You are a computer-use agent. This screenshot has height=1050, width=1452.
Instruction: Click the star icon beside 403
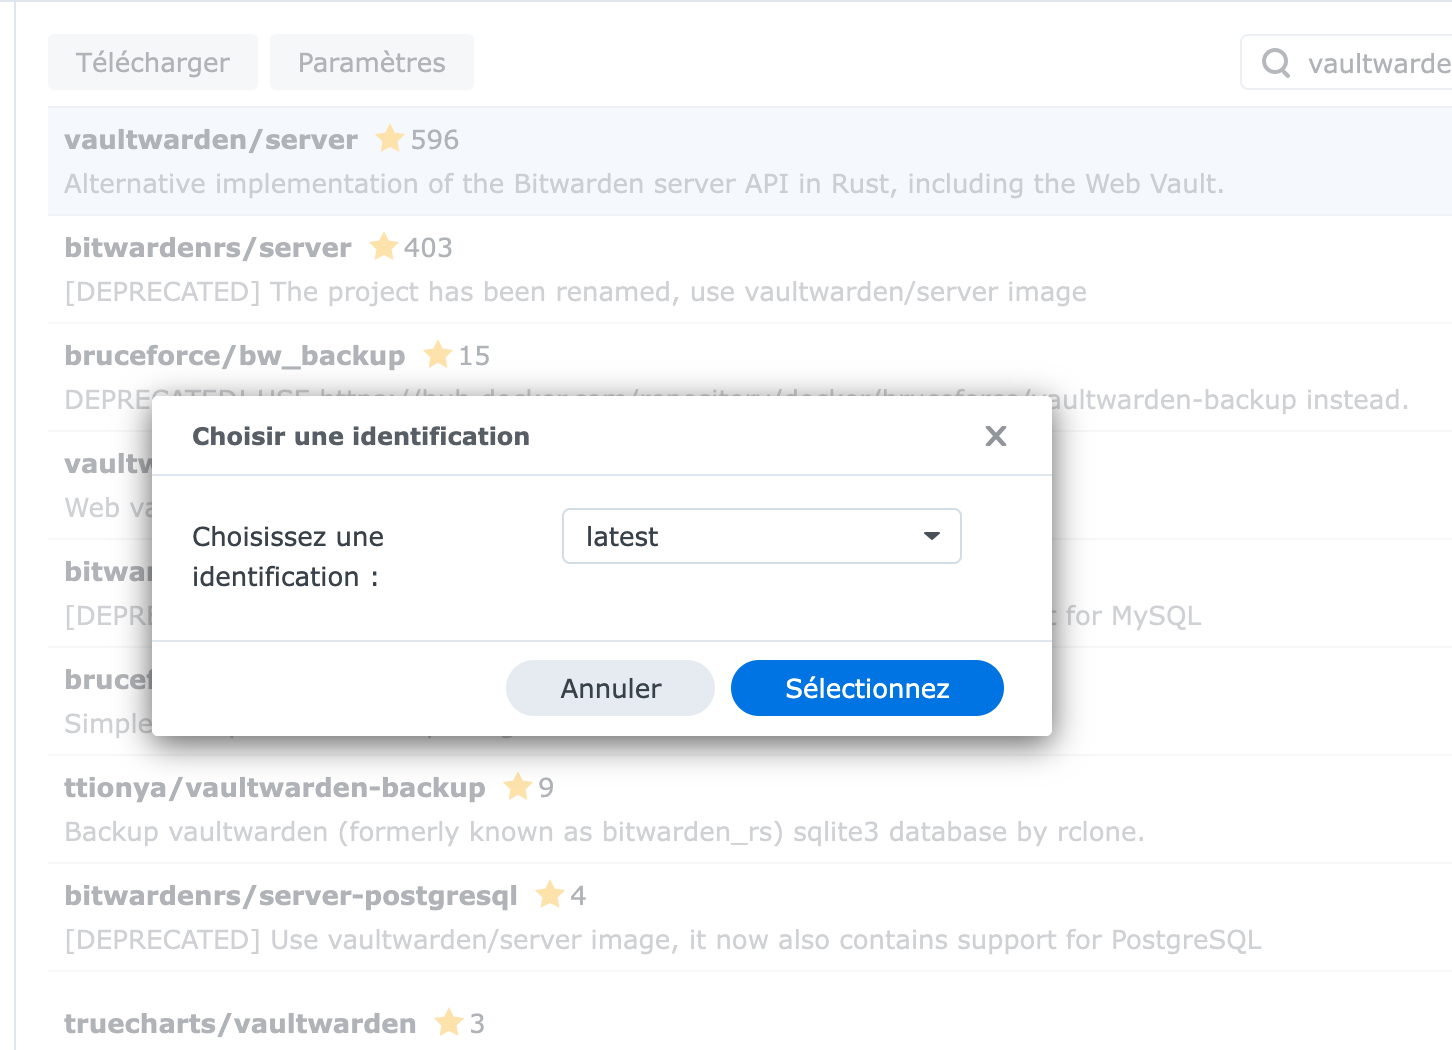(x=384, y=247)
